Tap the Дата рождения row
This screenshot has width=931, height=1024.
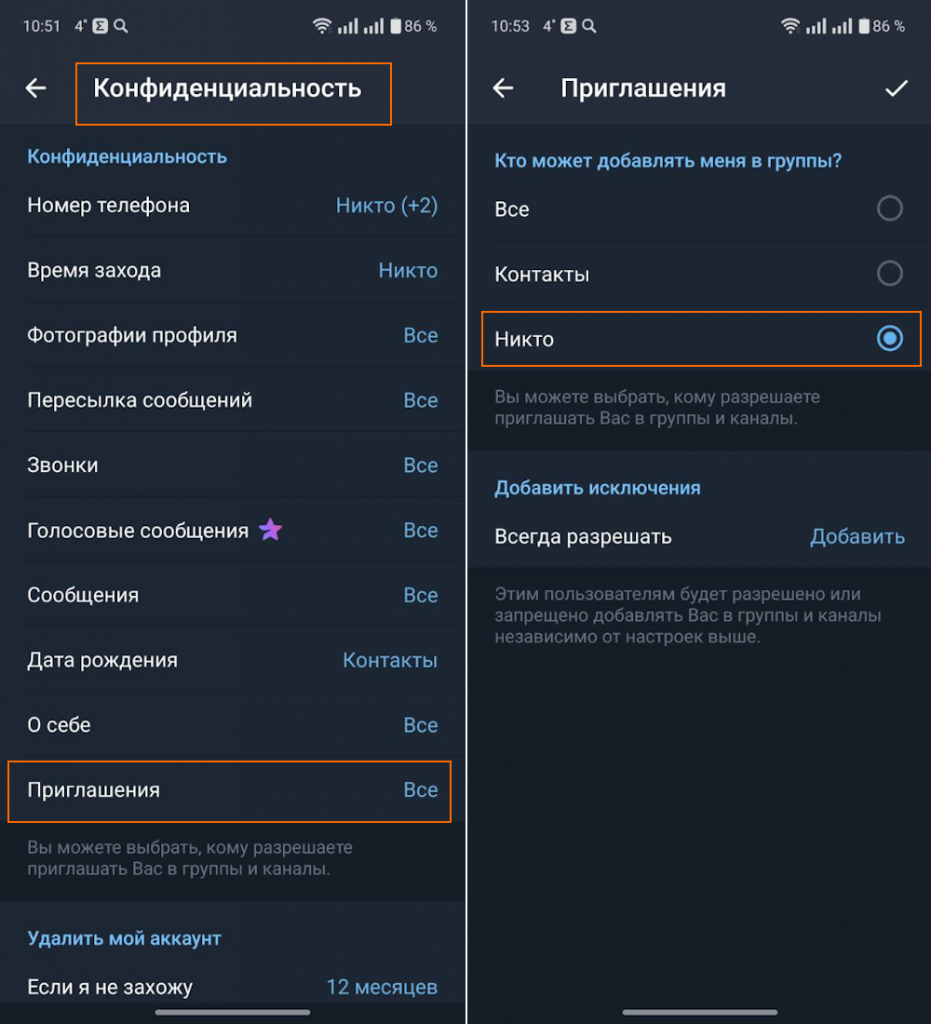click(x=230, y=660)
